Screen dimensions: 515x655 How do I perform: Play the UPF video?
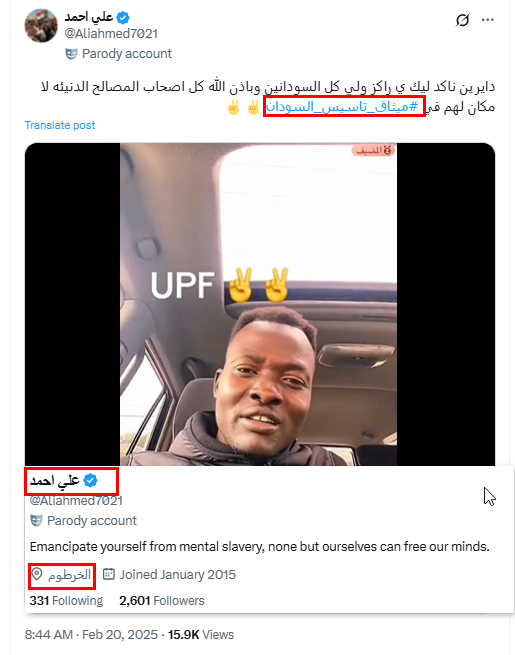click(x=258, y=304)
